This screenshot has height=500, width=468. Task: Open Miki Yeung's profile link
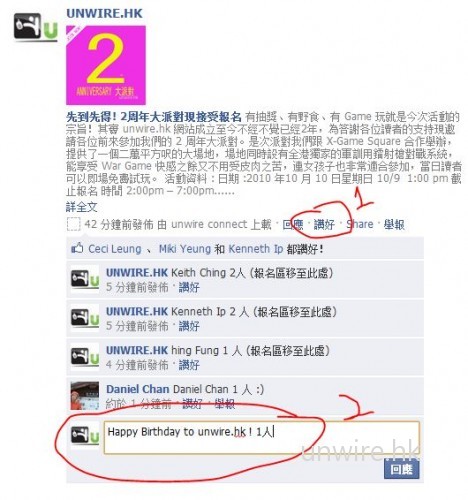185,249
